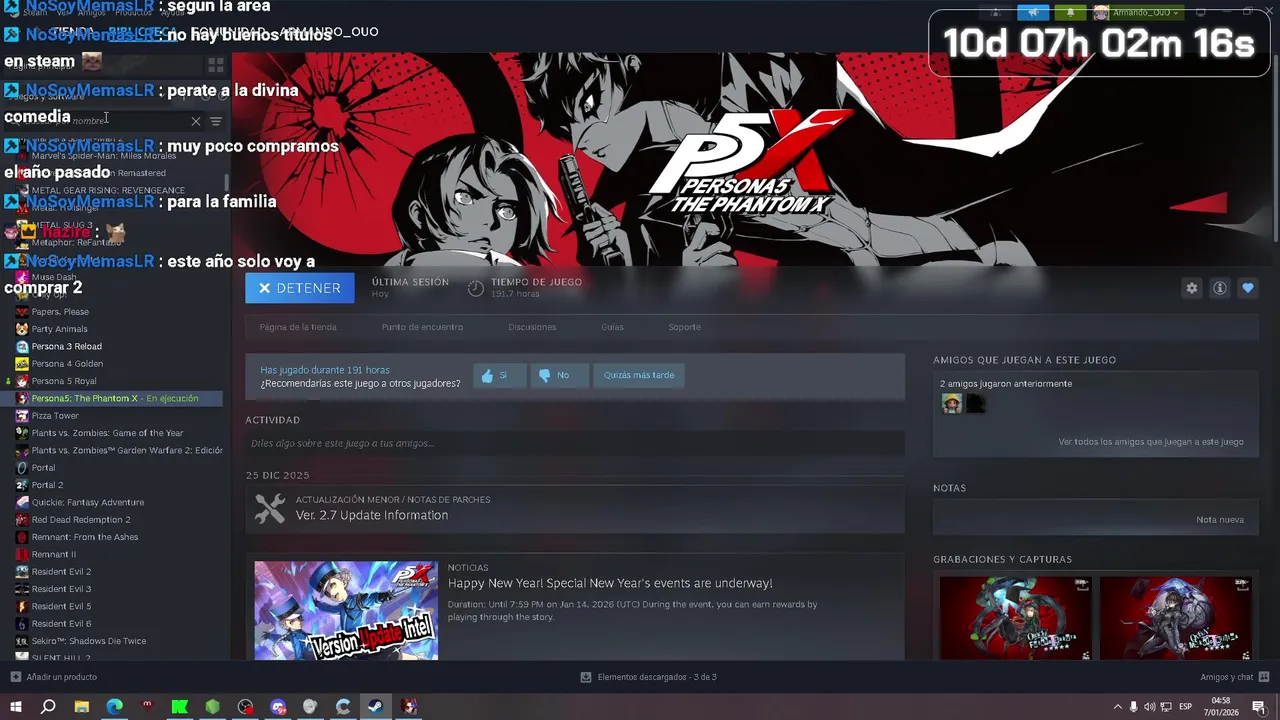Open Ver todos los amigos que juegan link
This screenshot has height=720, width=1280.
pos(1151,442)
